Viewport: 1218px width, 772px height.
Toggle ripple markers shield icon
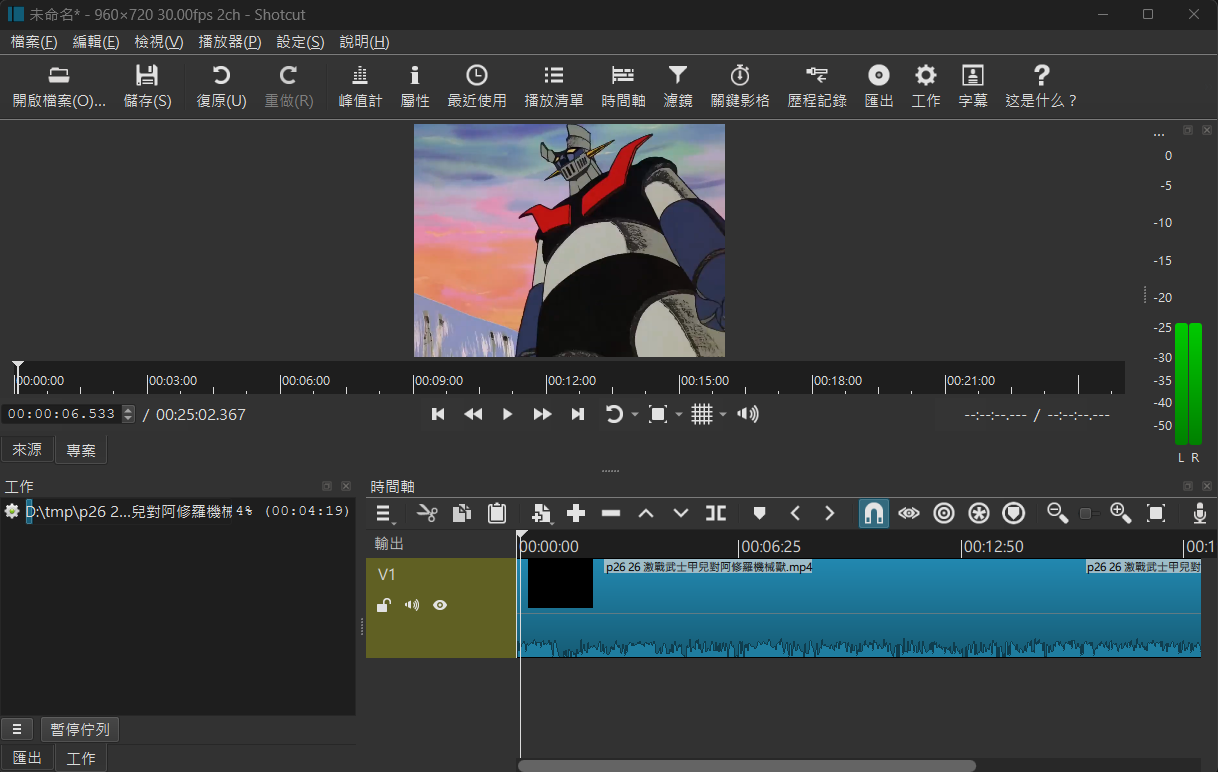coord(1014,513)
